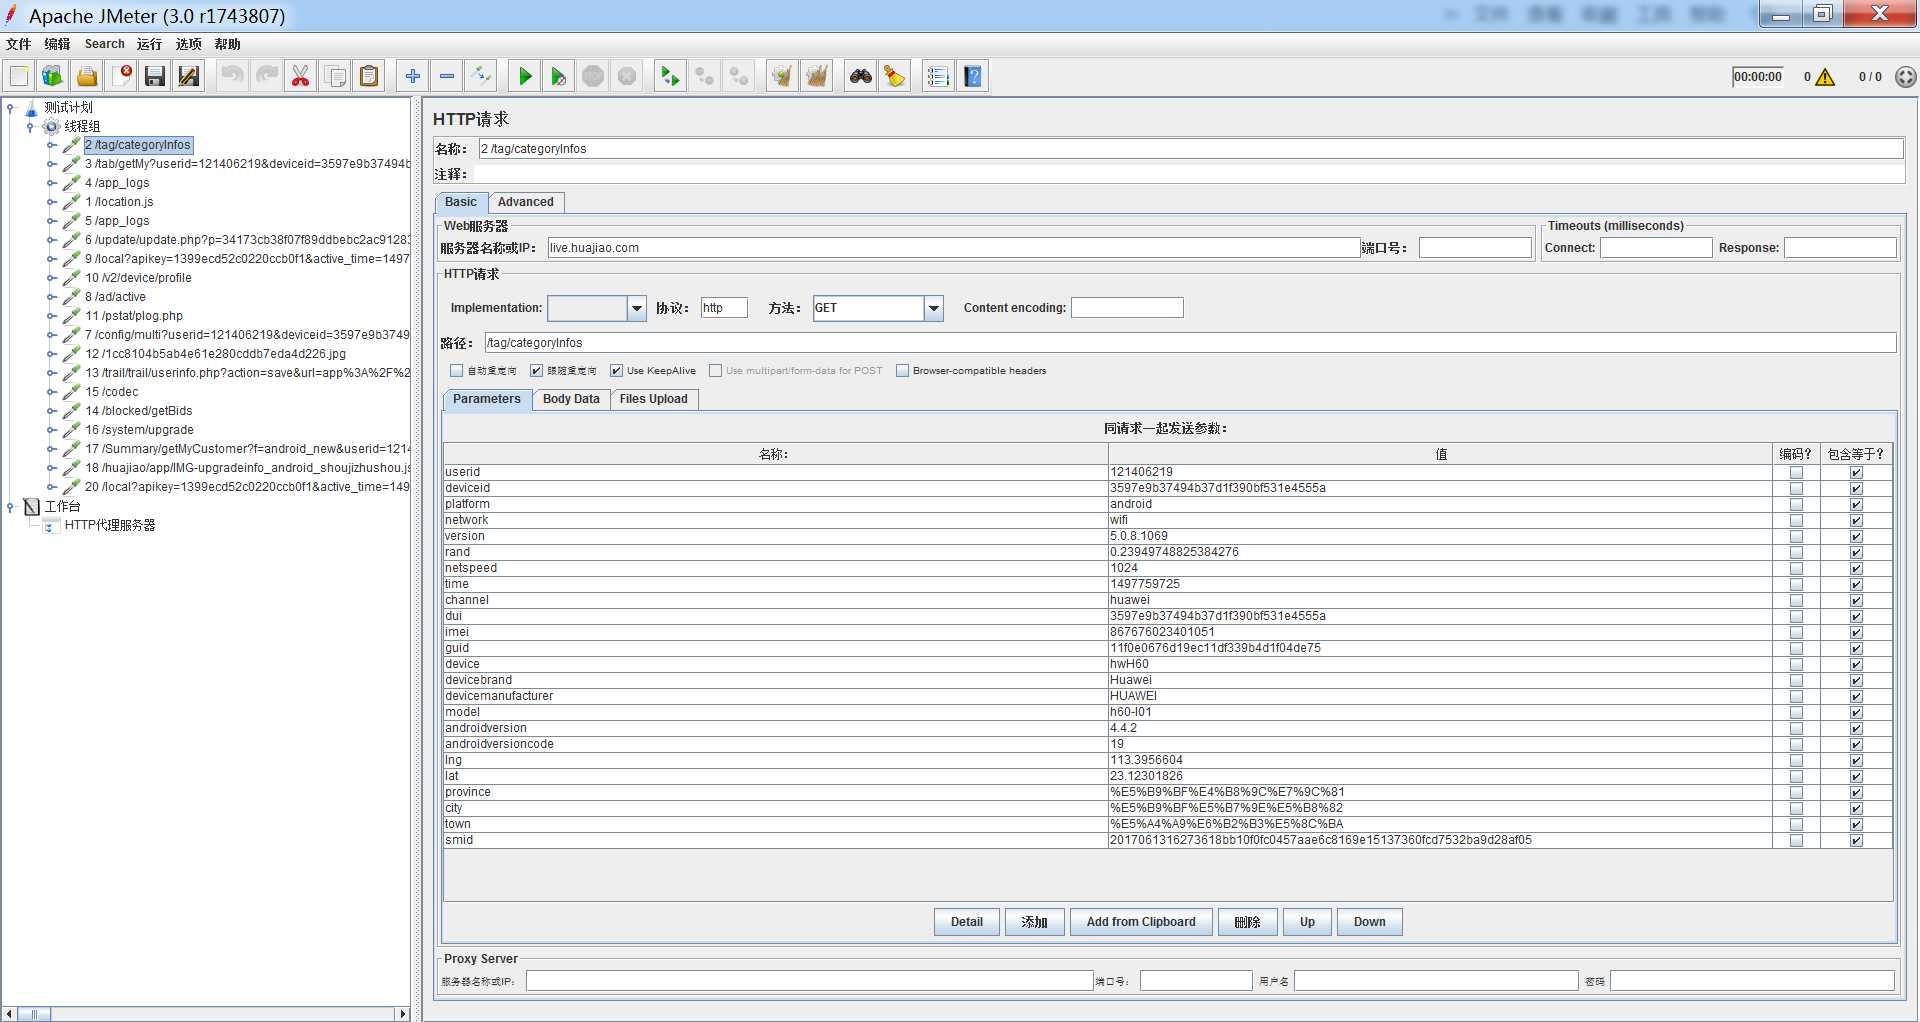Open the GET method dropdown
Image resolution: width=1920 pixels, height=1022 pixels.
(x=934, y=308)
